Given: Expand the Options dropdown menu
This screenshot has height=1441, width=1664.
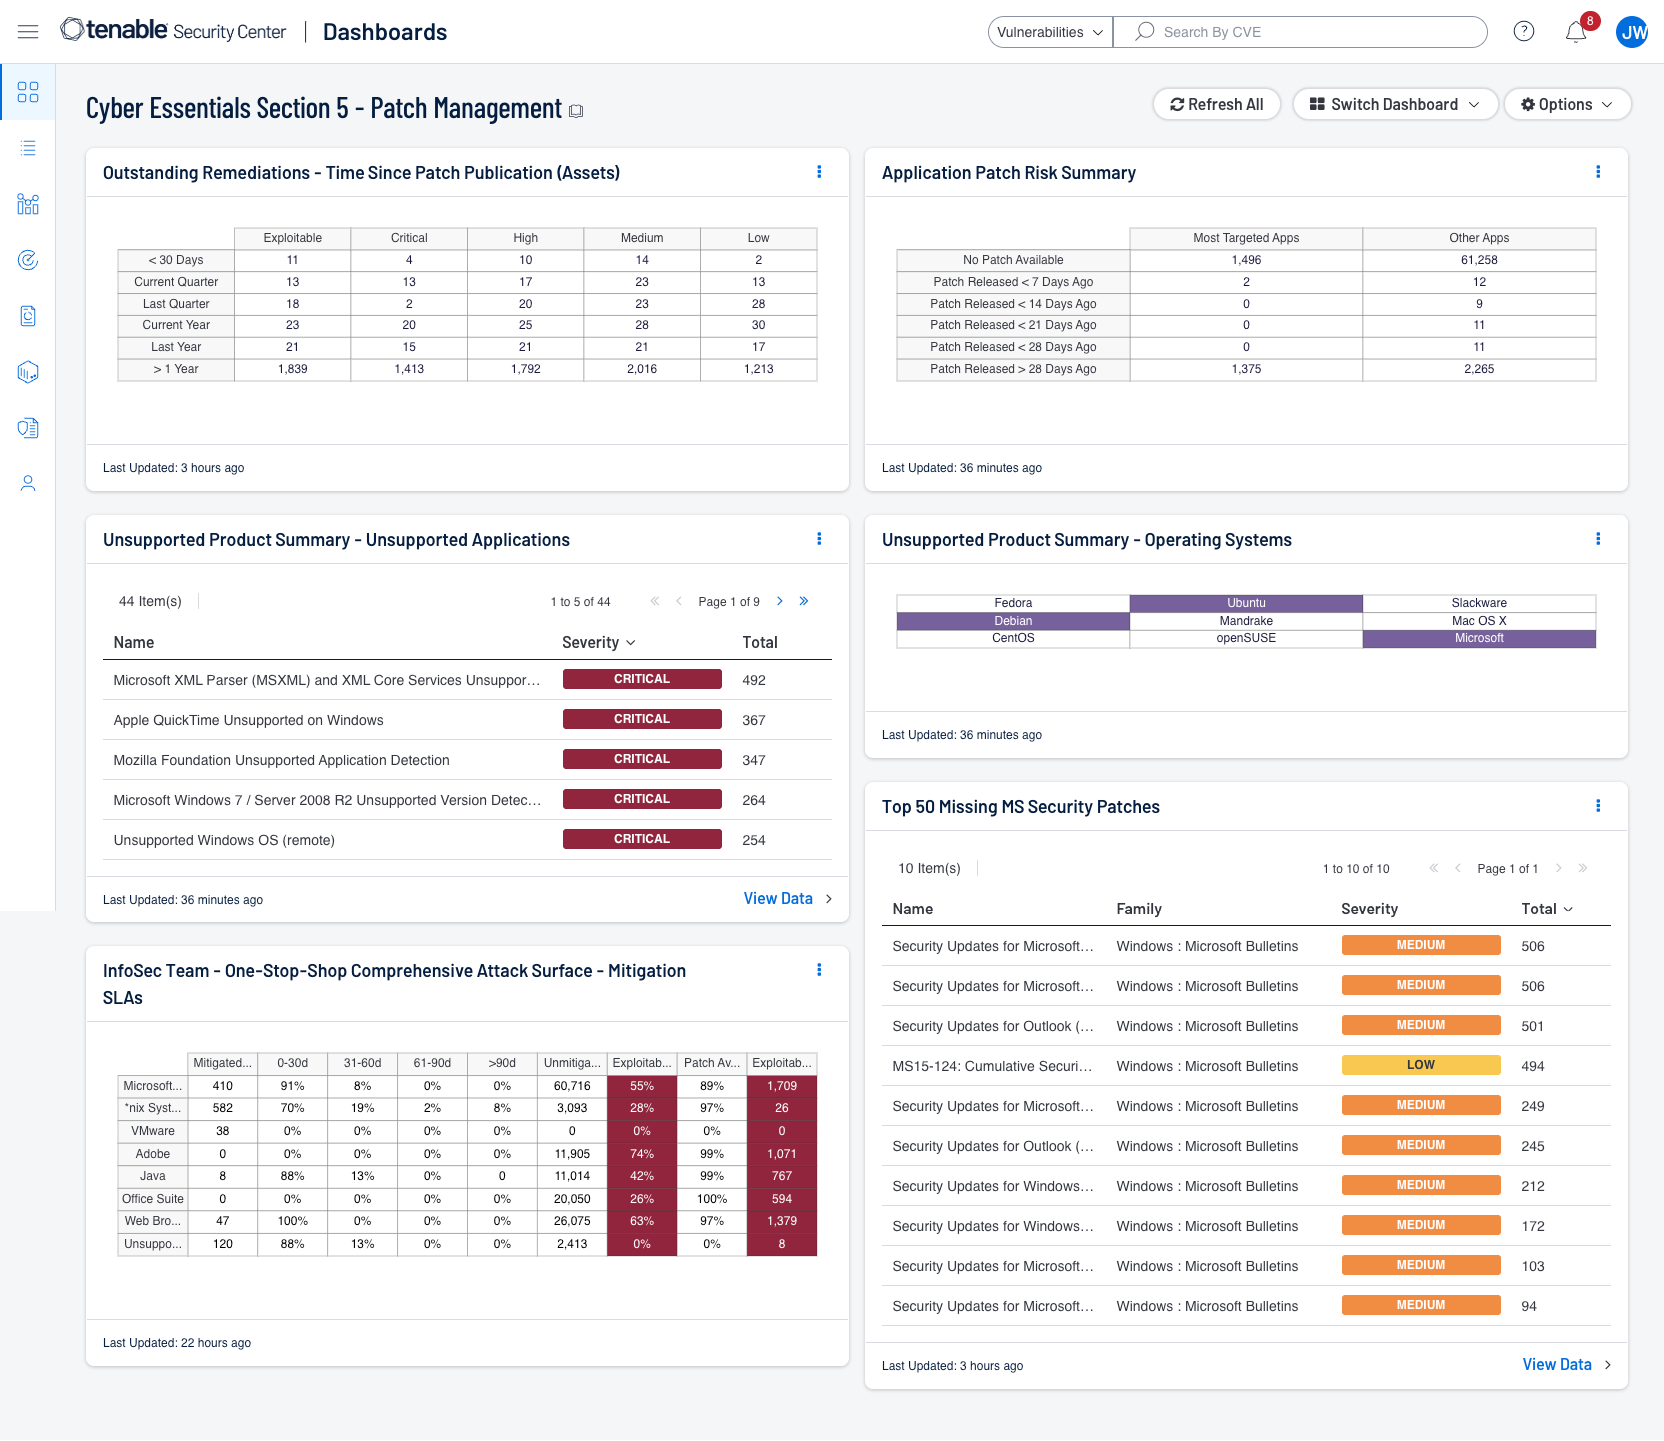Looking at the screenshot, I should [1566, 104].
